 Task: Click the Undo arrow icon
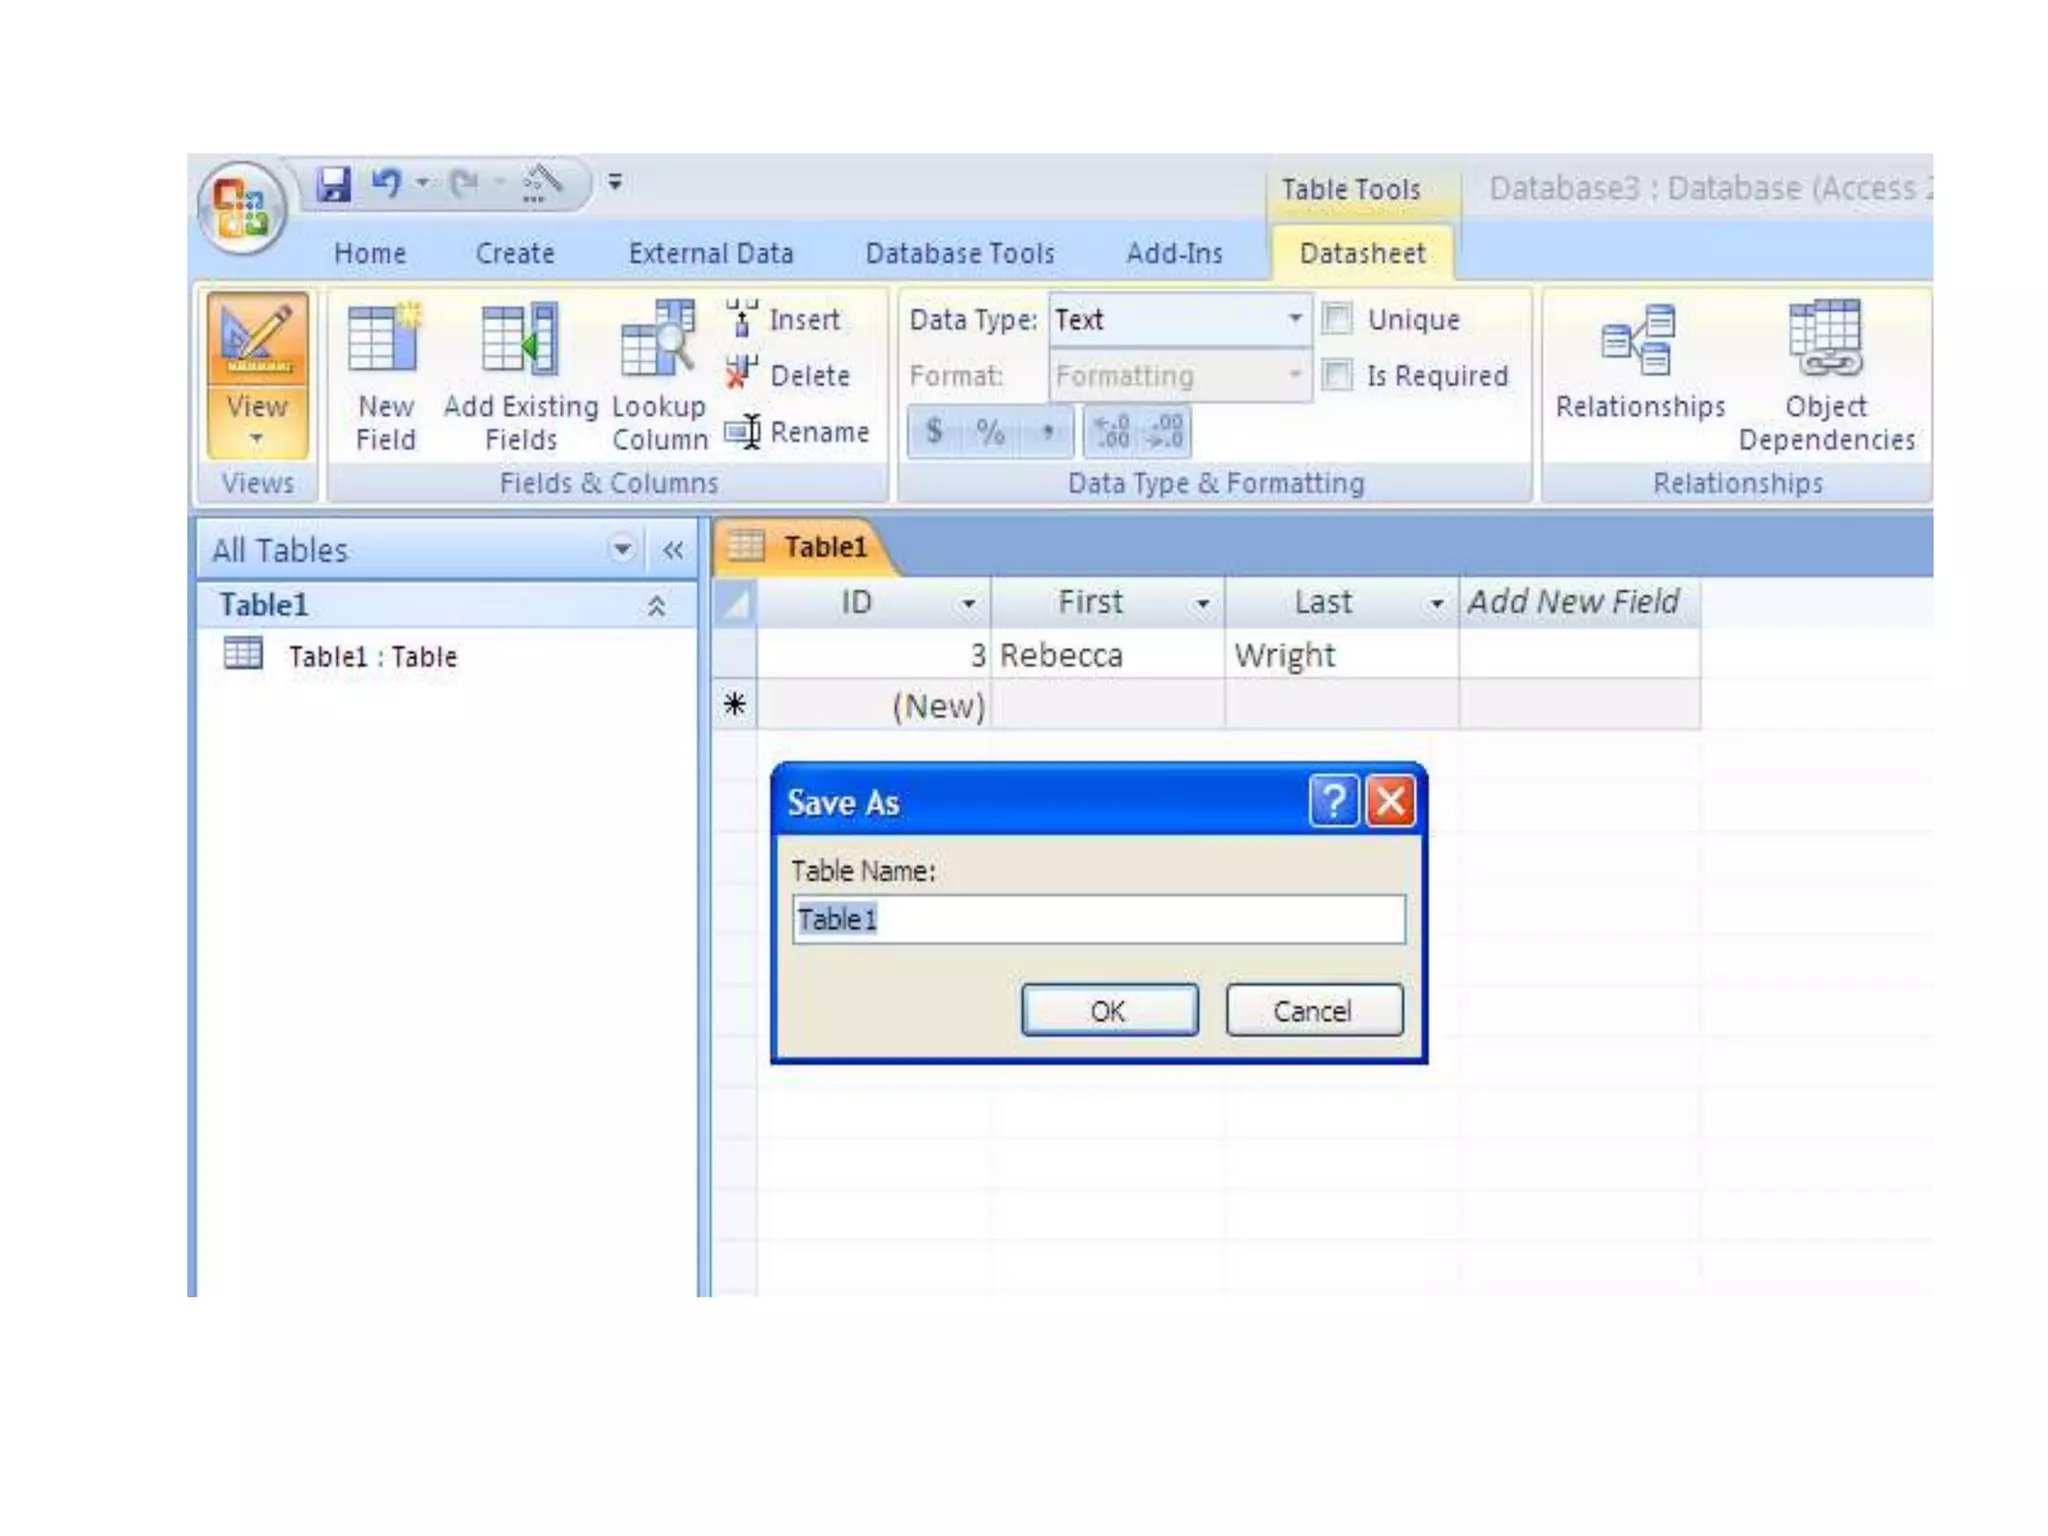386,183
